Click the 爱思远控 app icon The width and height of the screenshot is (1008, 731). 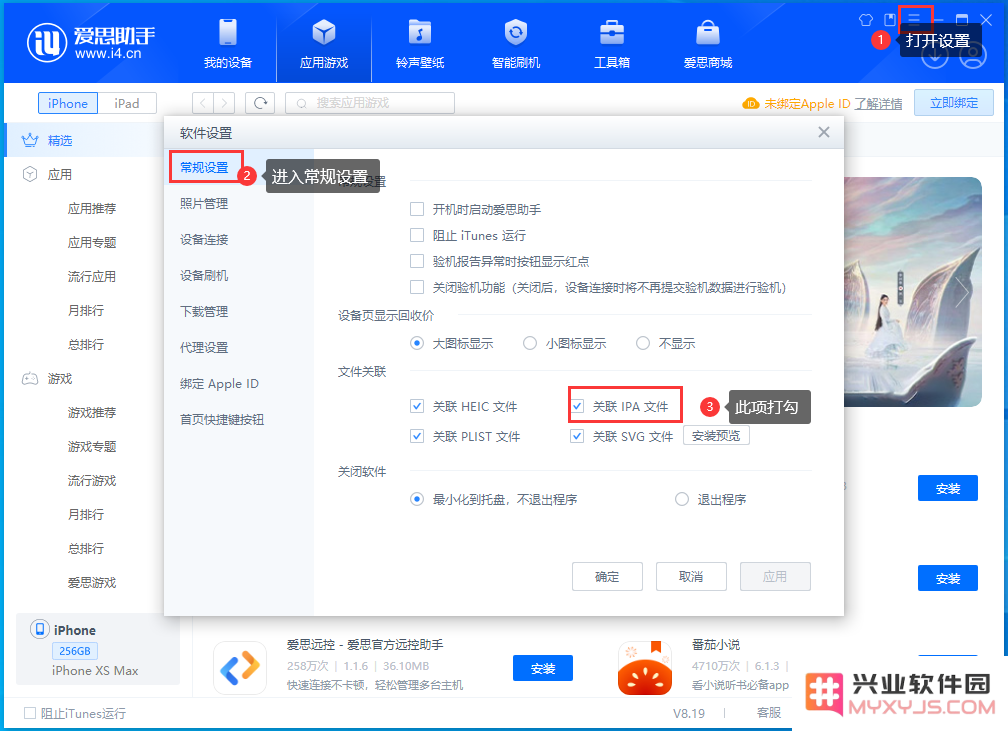point(240,668)
